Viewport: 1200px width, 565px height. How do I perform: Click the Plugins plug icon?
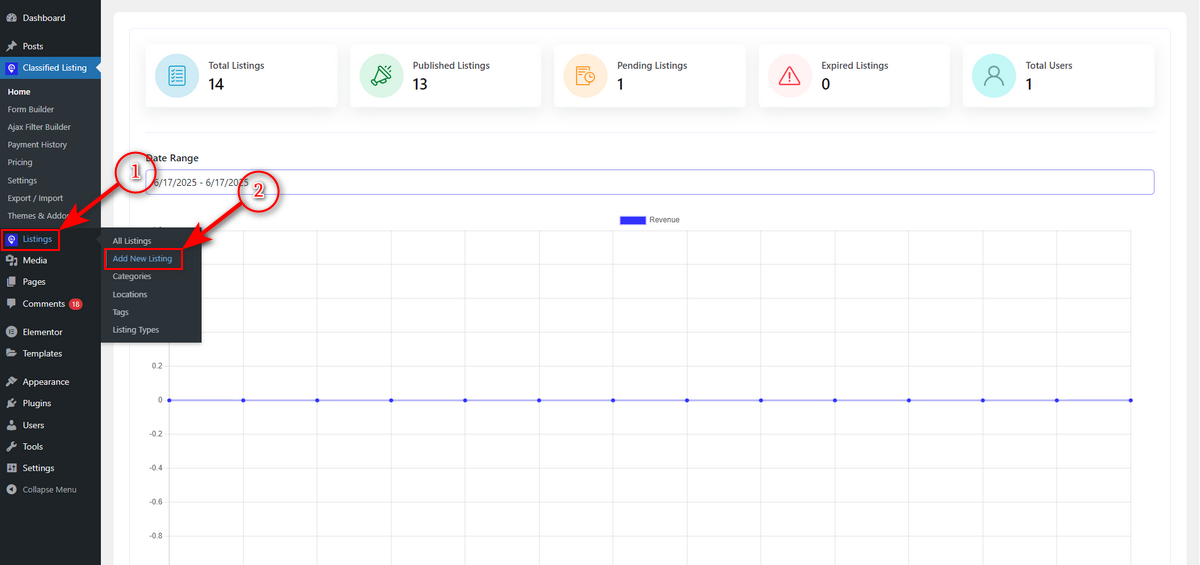pyautogui.click(x=11, y=403)
